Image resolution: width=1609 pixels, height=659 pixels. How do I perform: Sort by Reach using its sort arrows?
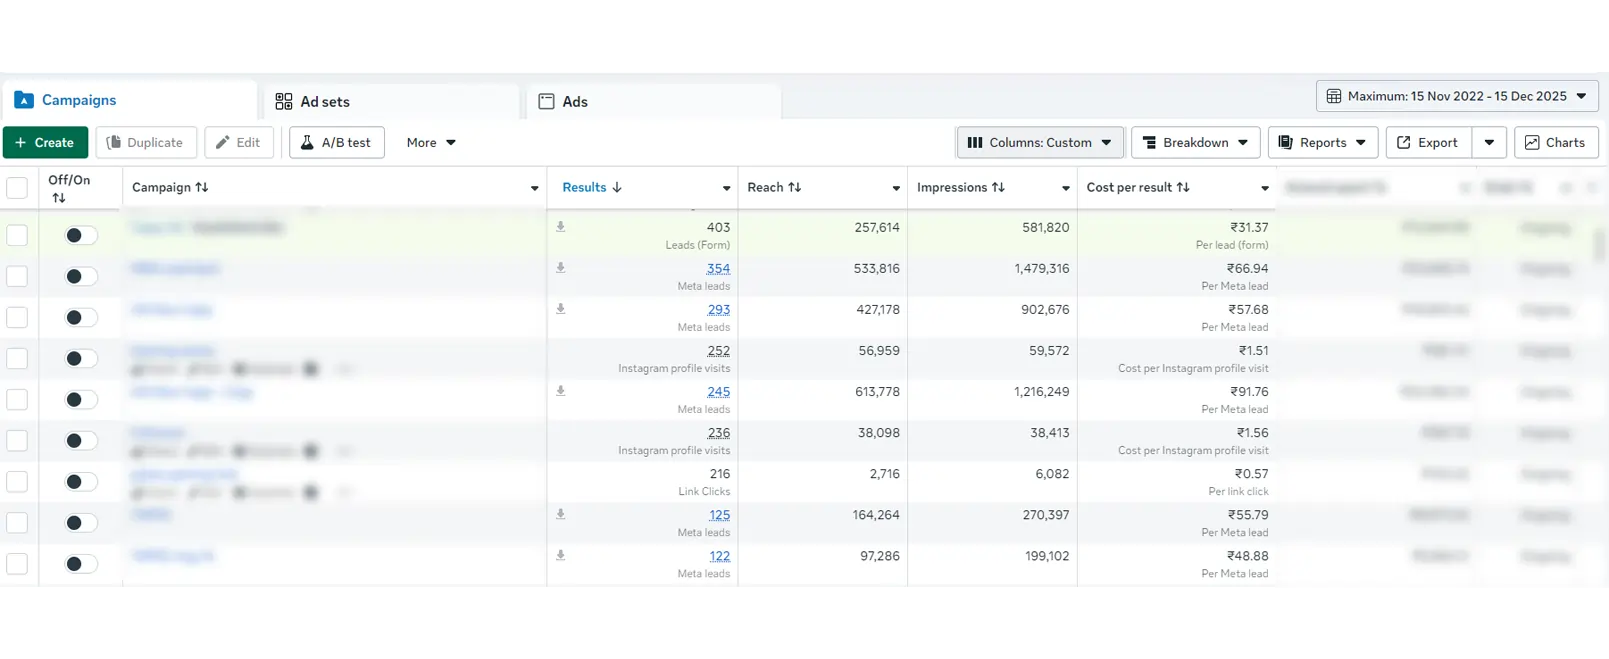(795, 188)
